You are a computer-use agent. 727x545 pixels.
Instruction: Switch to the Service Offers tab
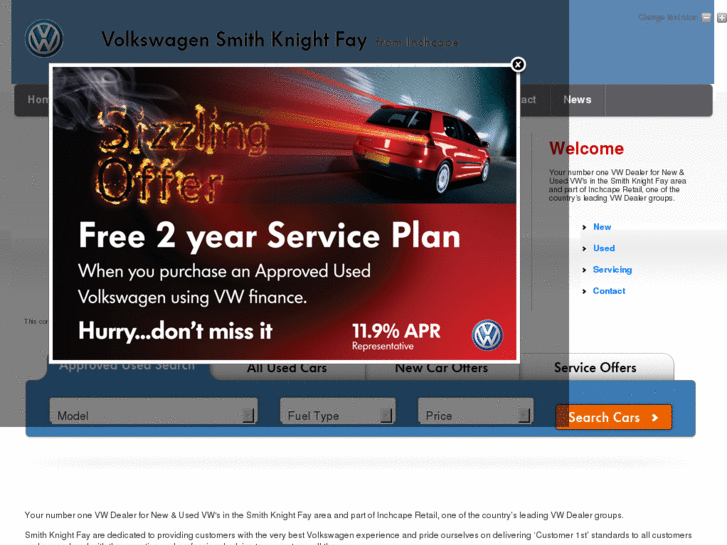(596, 367)
